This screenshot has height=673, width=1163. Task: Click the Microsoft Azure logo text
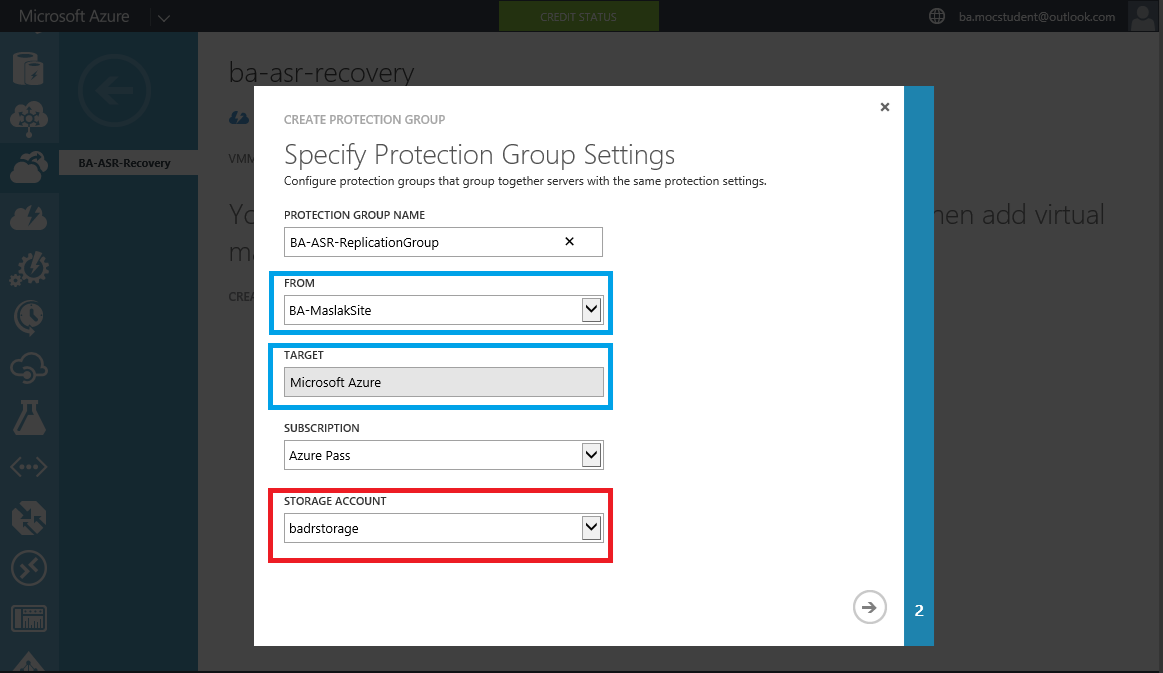[x=74, y=16]
